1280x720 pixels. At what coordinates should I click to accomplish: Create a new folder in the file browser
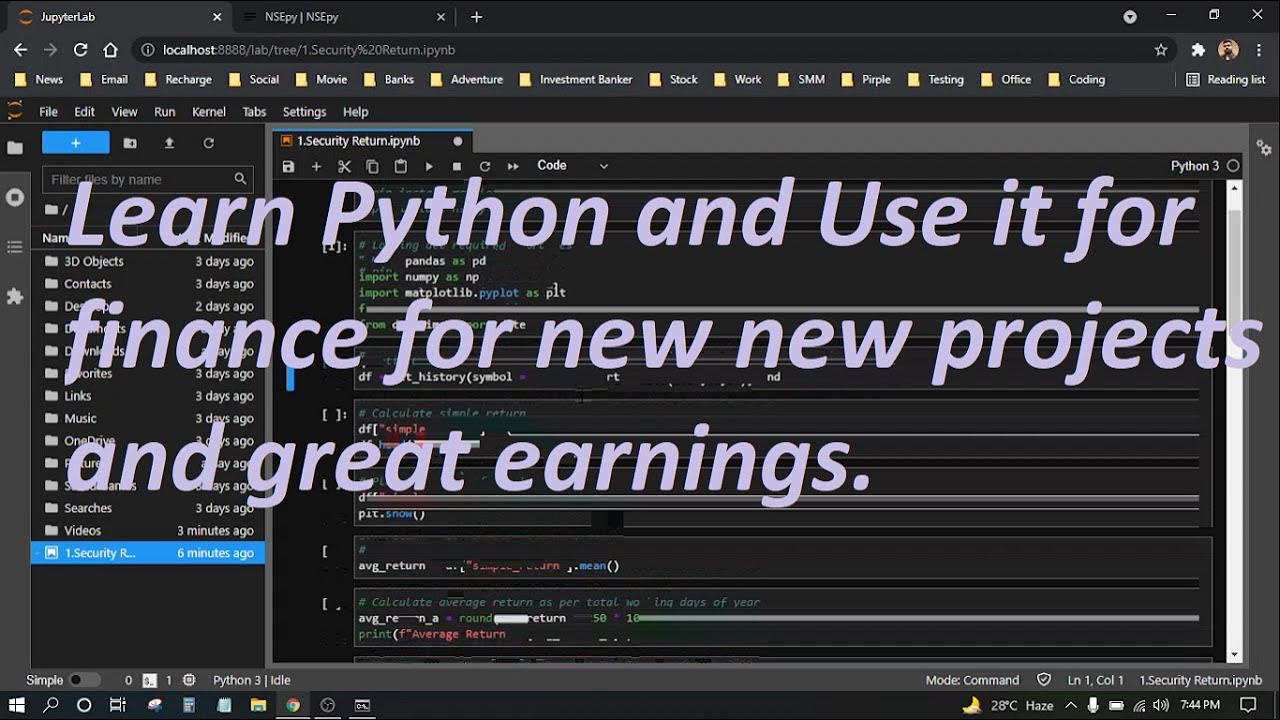pos(130,143)
